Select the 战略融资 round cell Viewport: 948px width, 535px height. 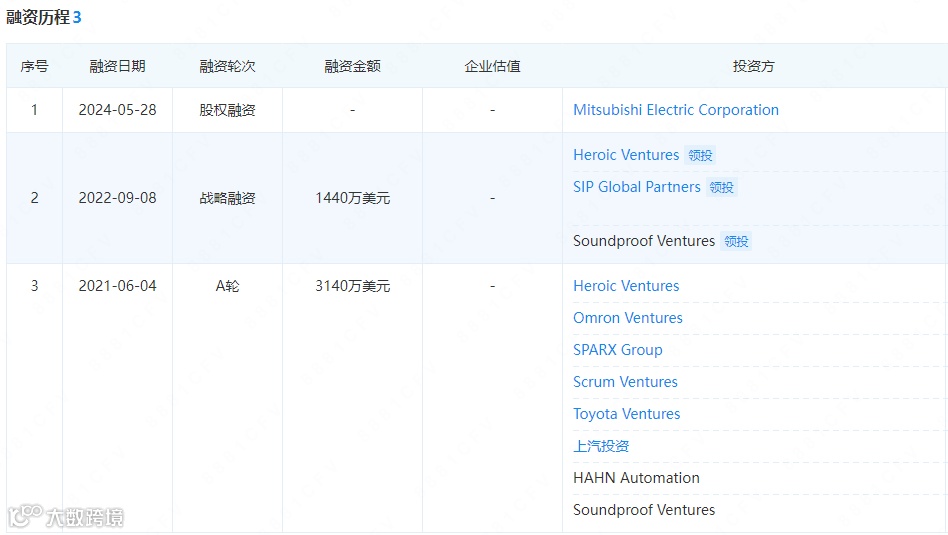(x=227, y=198)
